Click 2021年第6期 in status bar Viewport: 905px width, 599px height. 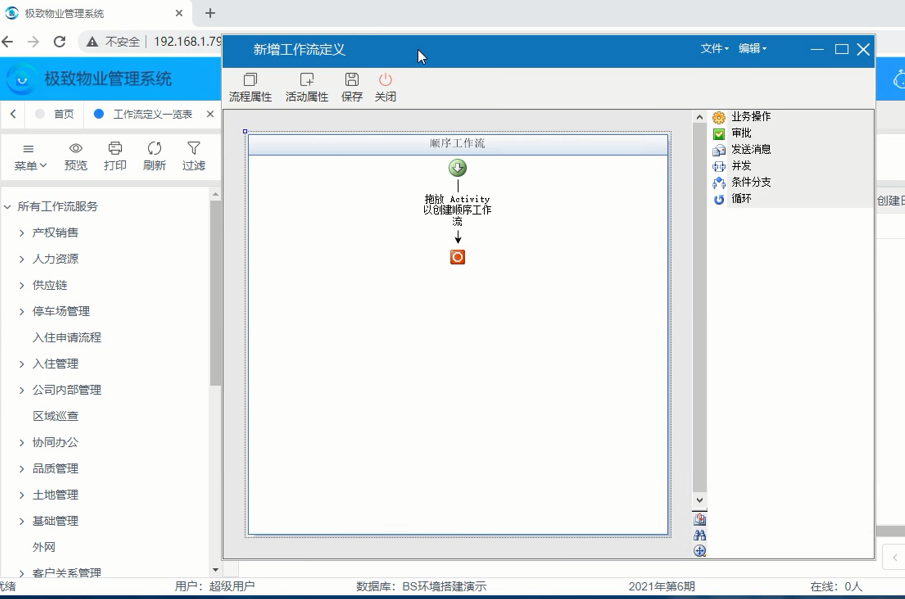(661, 586)
